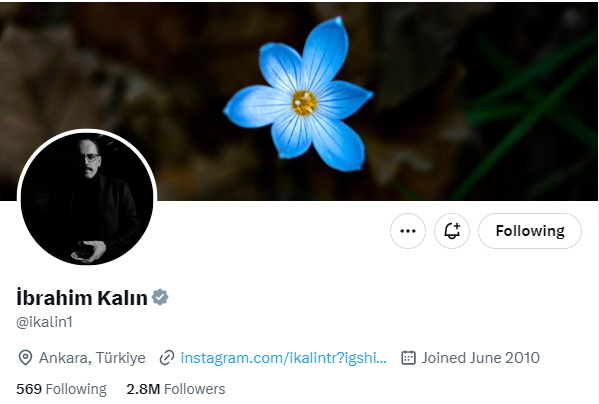Screen dimensions: 599x404
Task: Click the verified badge next to the name
Action: pos(160,297)
